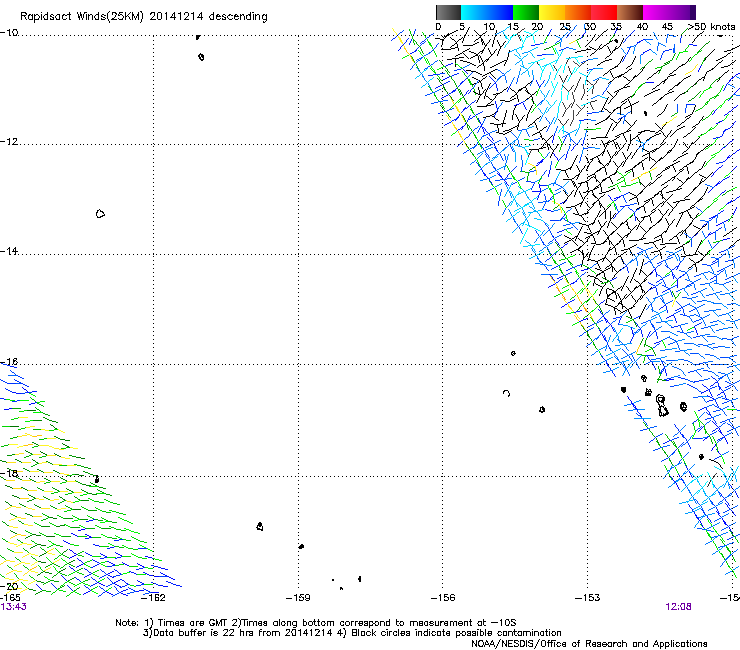Select the red 30-35 knots legend segment
740x650 pixels.
[x=604, y=12]
